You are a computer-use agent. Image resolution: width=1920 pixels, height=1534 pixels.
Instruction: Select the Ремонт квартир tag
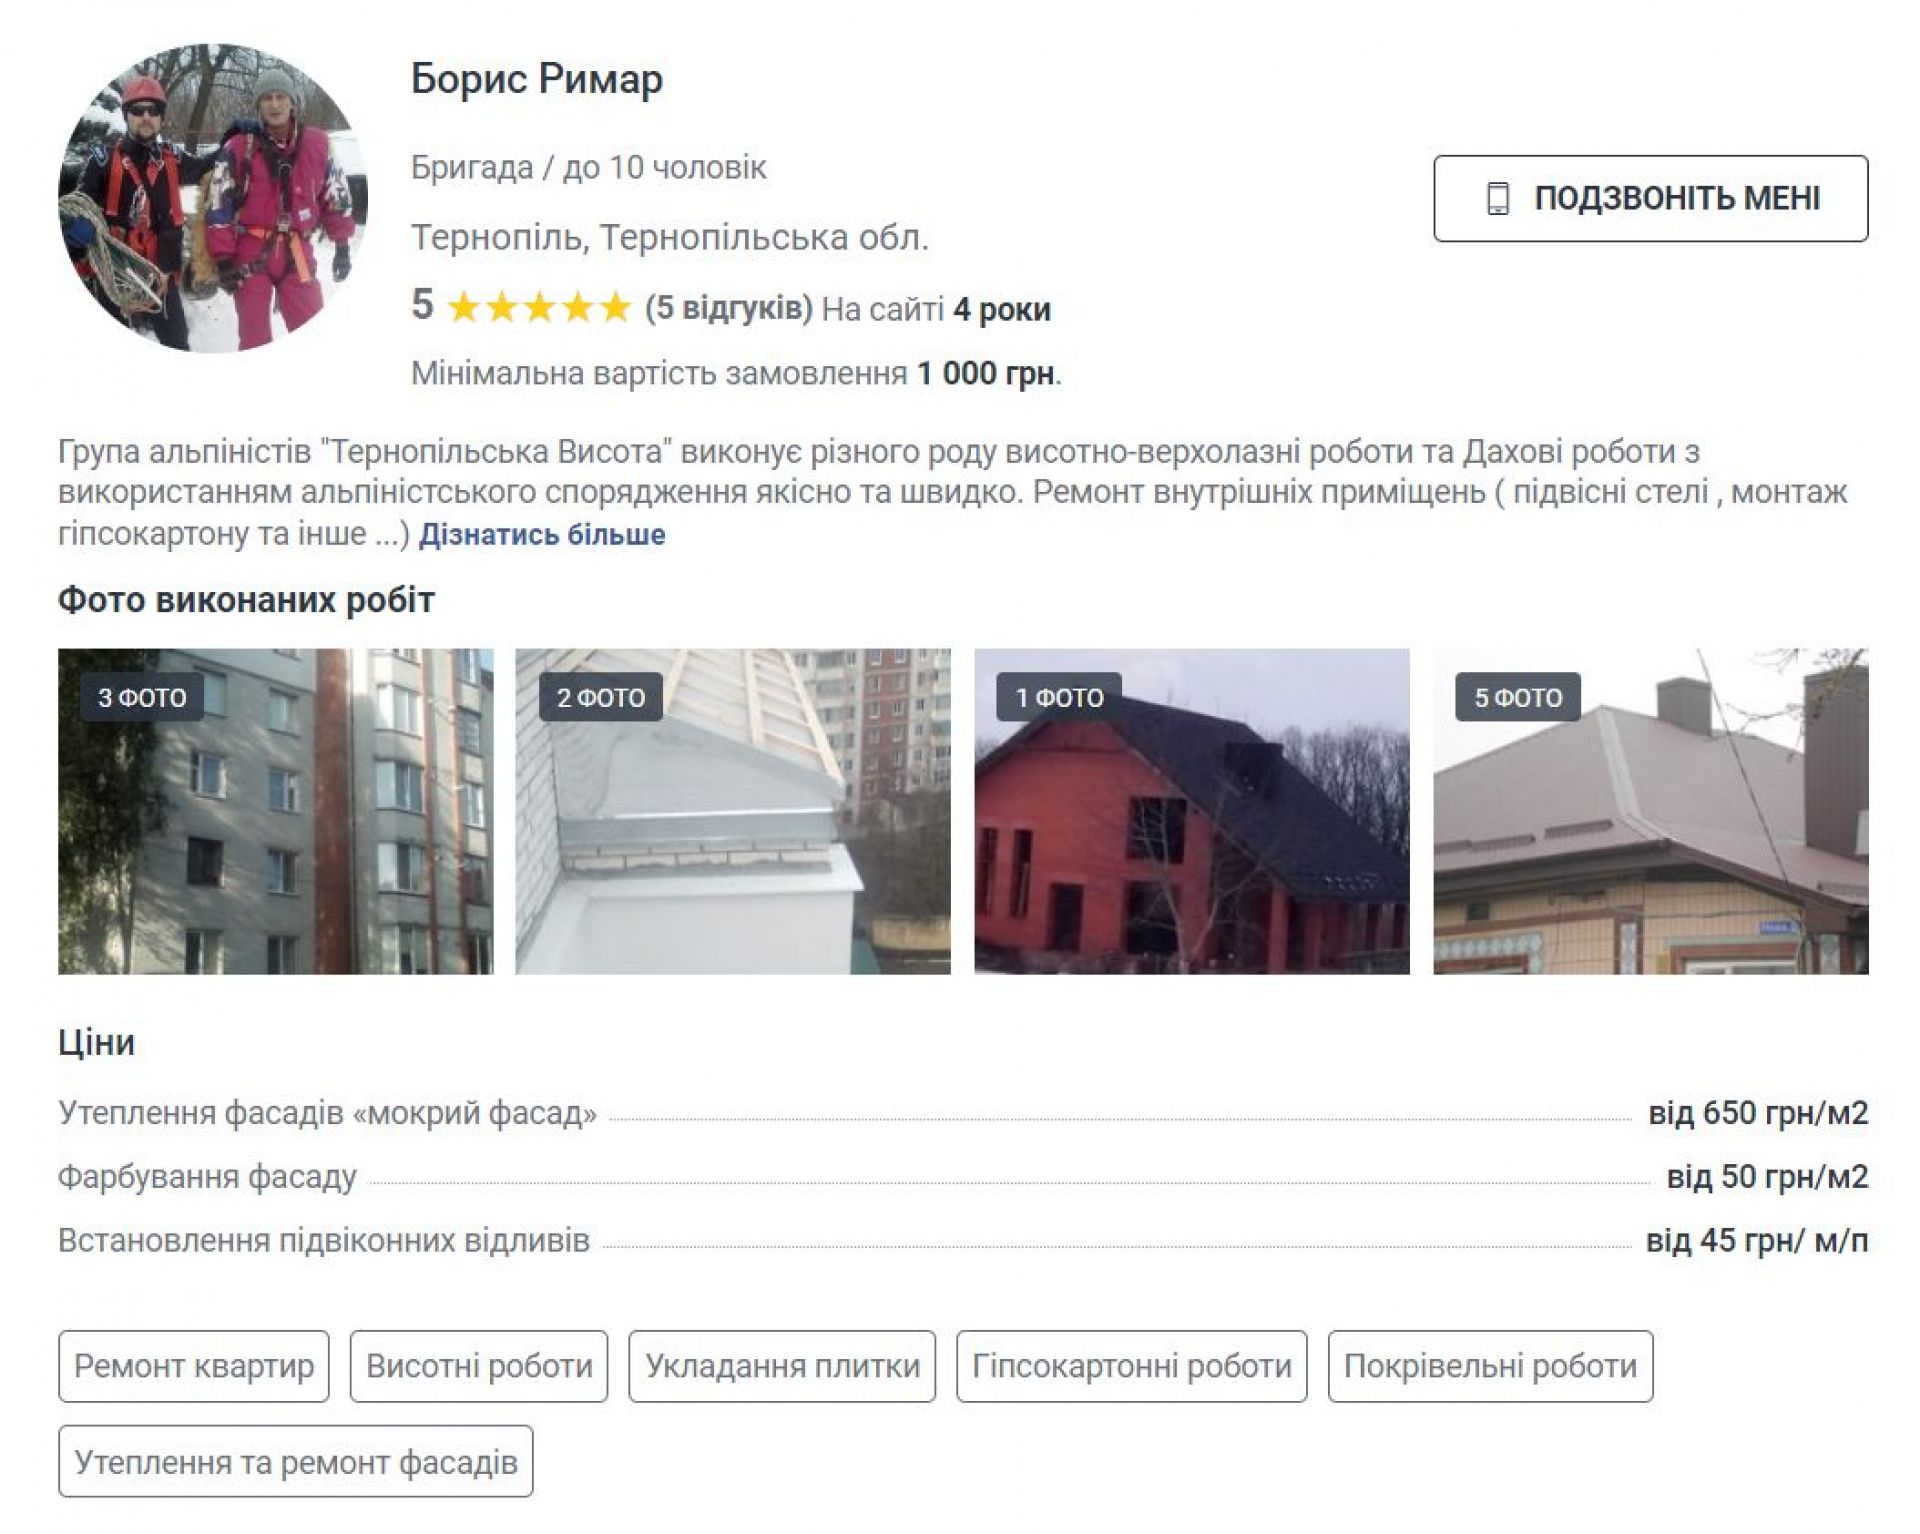[x=194, y=1366]
